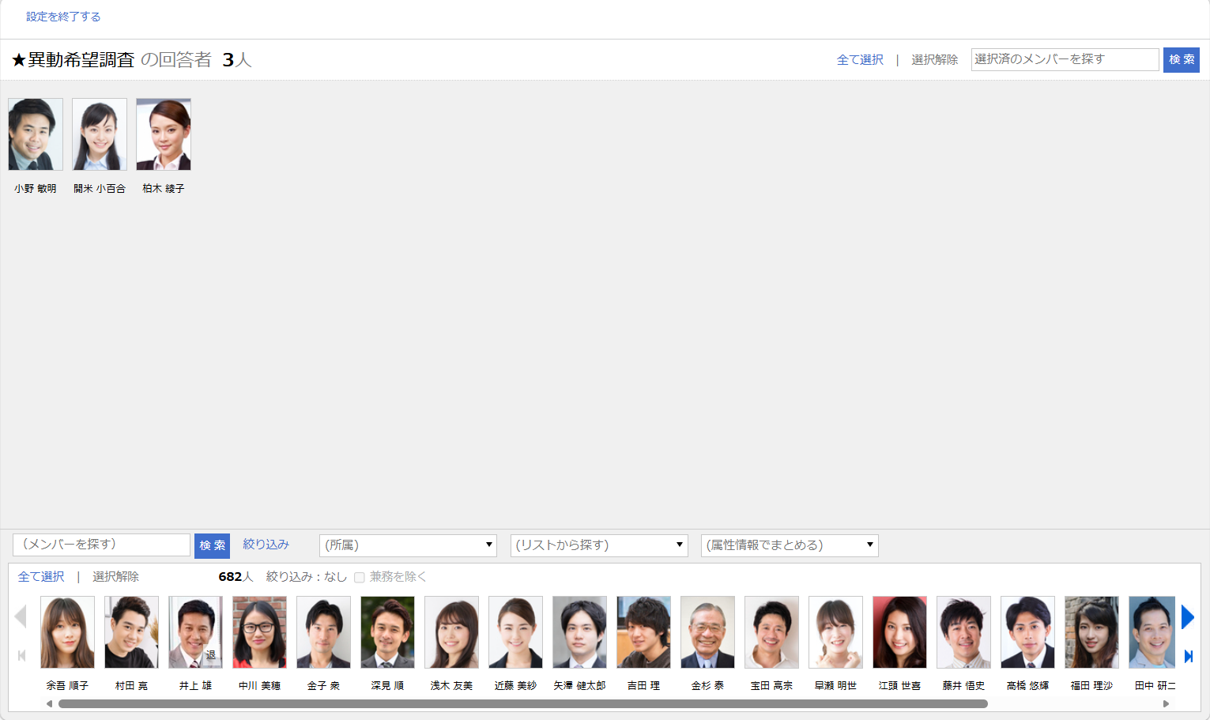Click 検索 button beside 選択済のメンバーを探す field
The height and width of the screenshot is (720, 1210).
click(1181, 60)
